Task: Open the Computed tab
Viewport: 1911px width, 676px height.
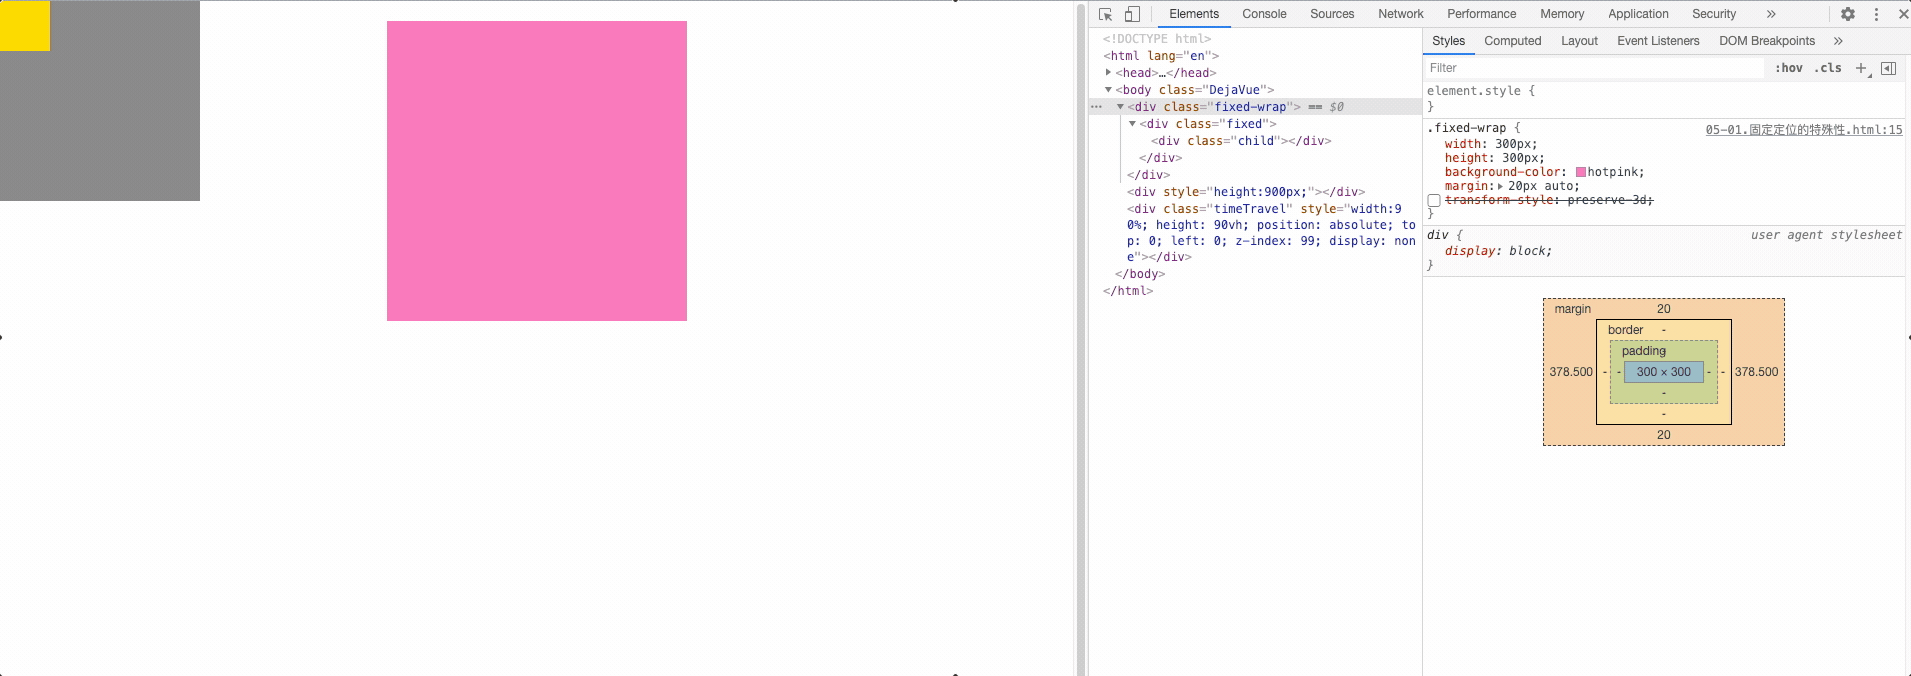Action: [1512, 41]
